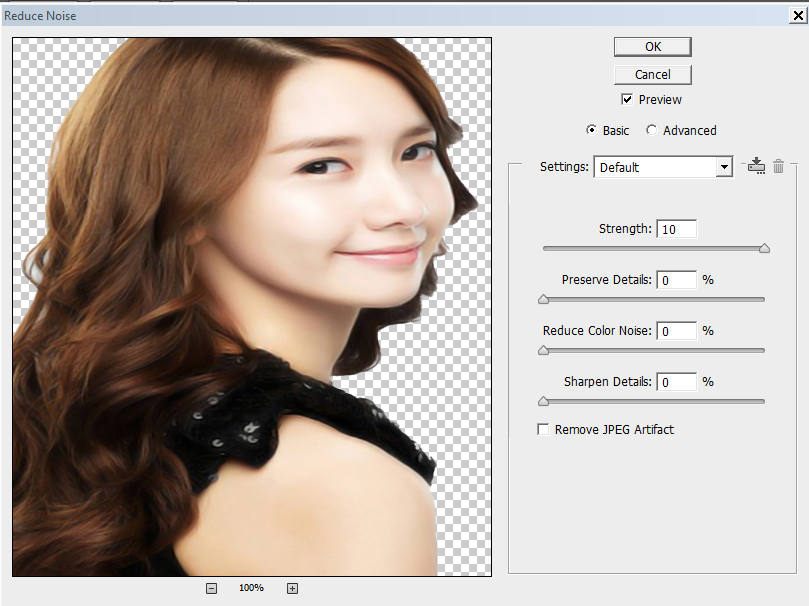This screenshot has width=809, height=606.
Task: Close the Reduce Noise dialog
Action: click(798, 15)
